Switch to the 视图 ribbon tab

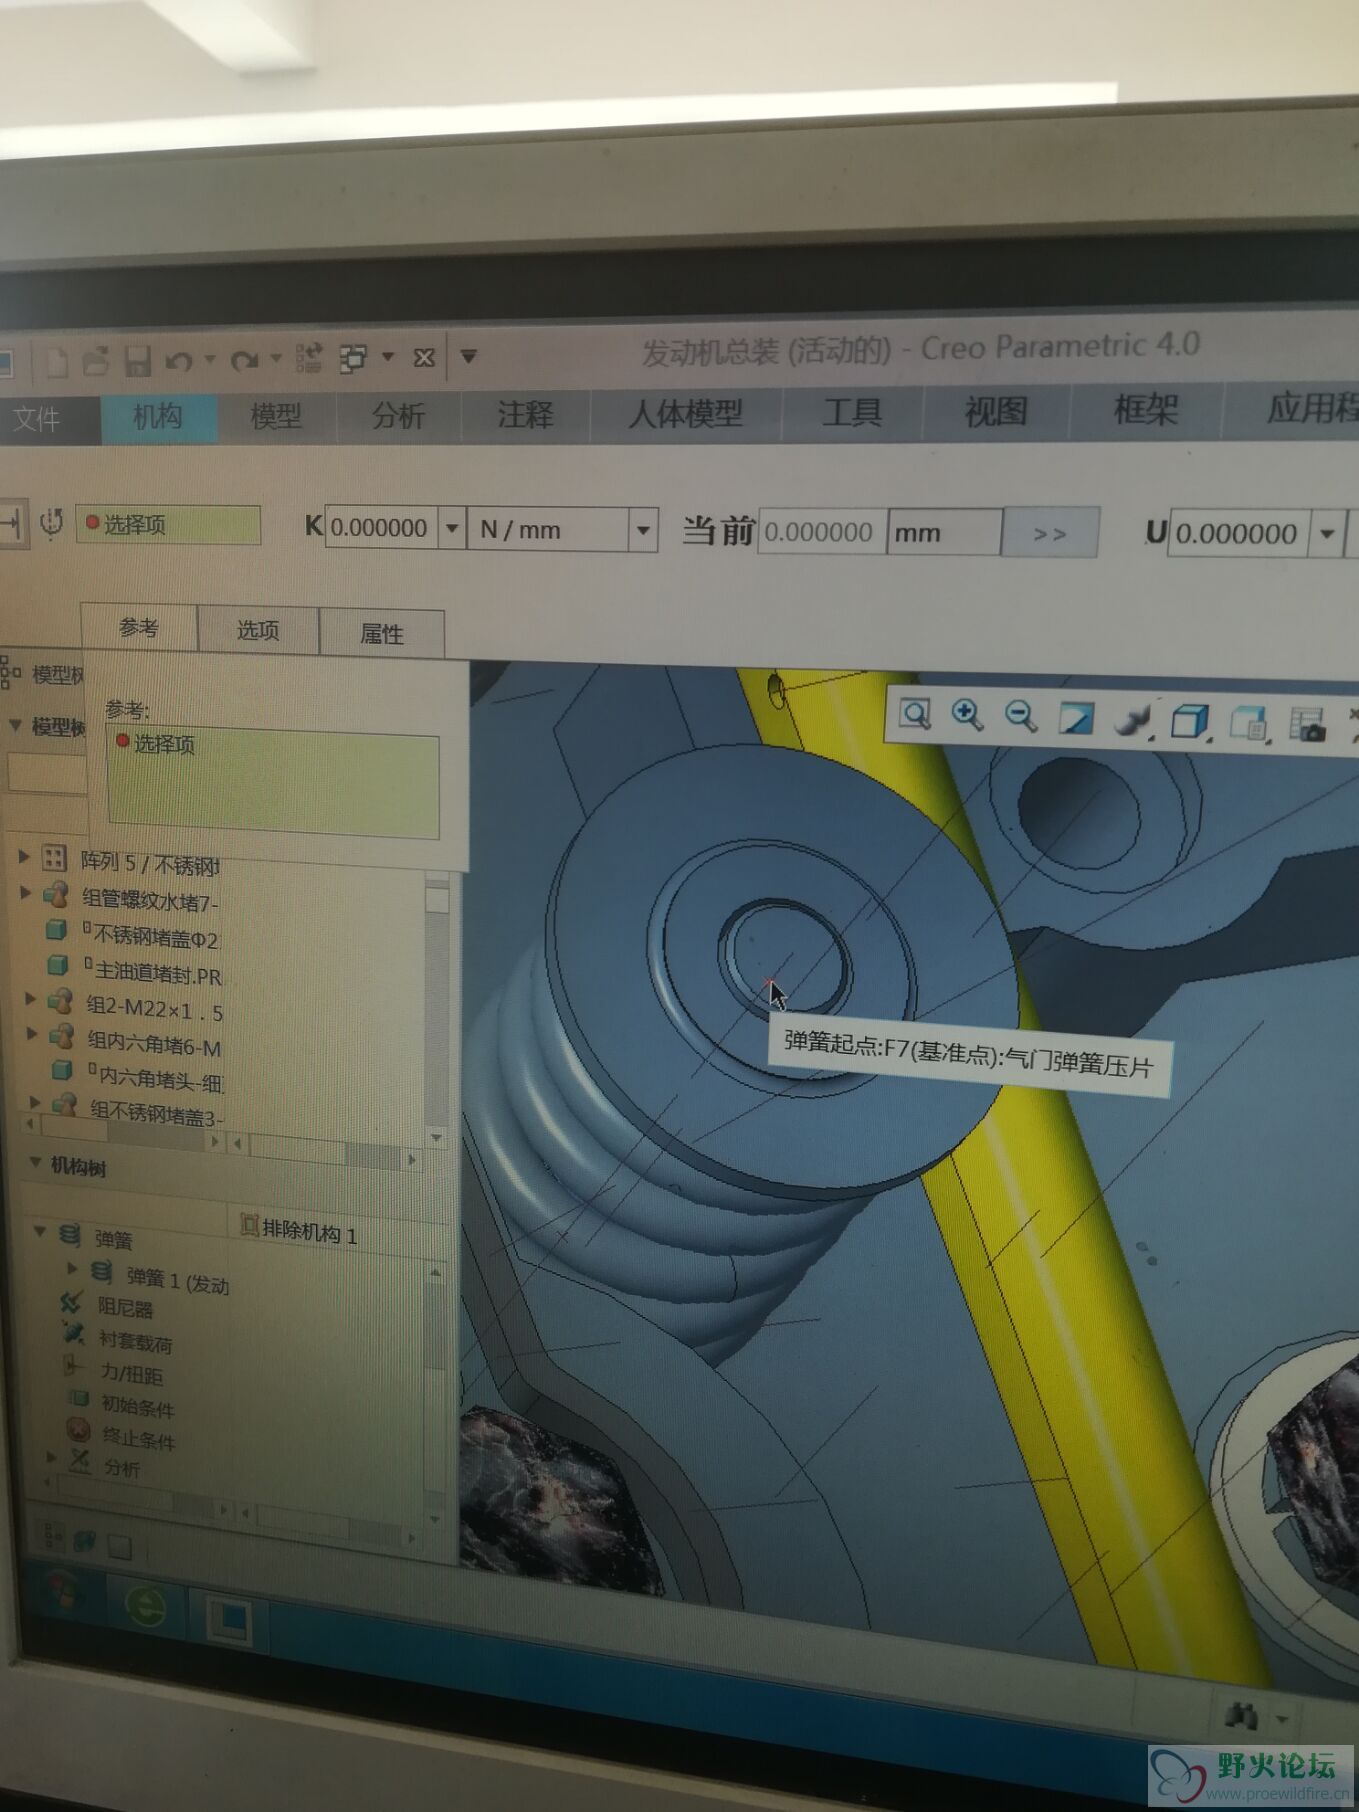click(x=996, y=411)
